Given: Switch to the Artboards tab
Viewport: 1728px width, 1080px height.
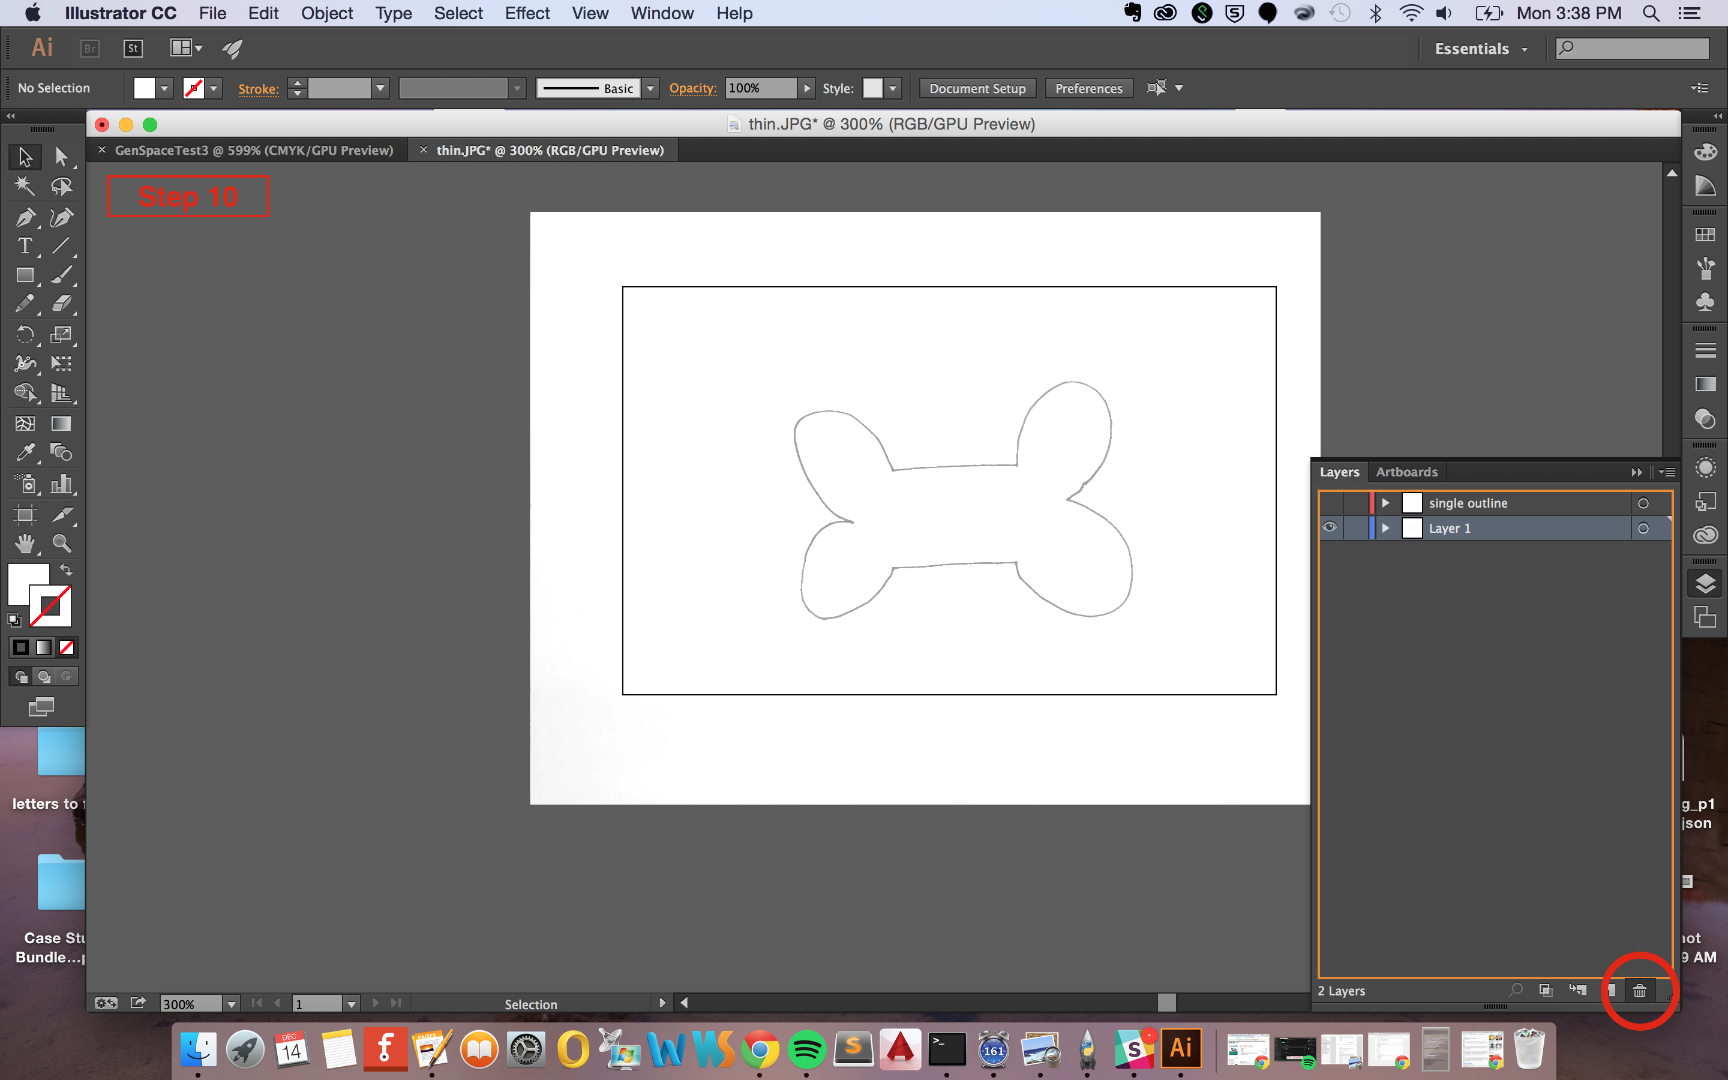Looking at the screenshot, I should pyautogui.click(x=1406, y=471).
